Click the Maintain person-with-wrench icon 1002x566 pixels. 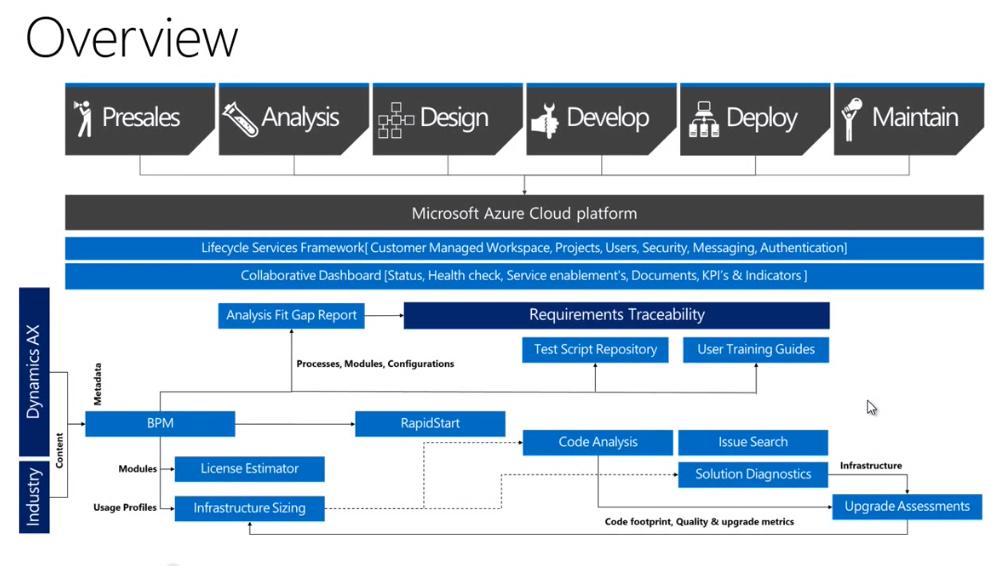pos(851,119)
